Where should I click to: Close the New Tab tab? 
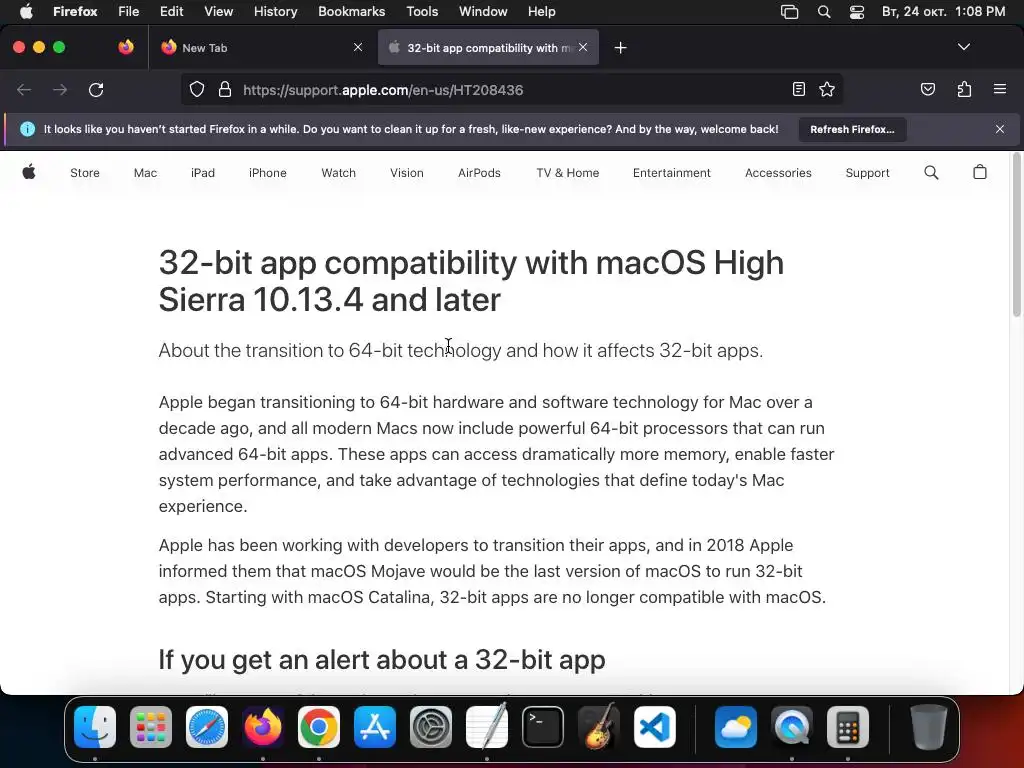(358, 47)
